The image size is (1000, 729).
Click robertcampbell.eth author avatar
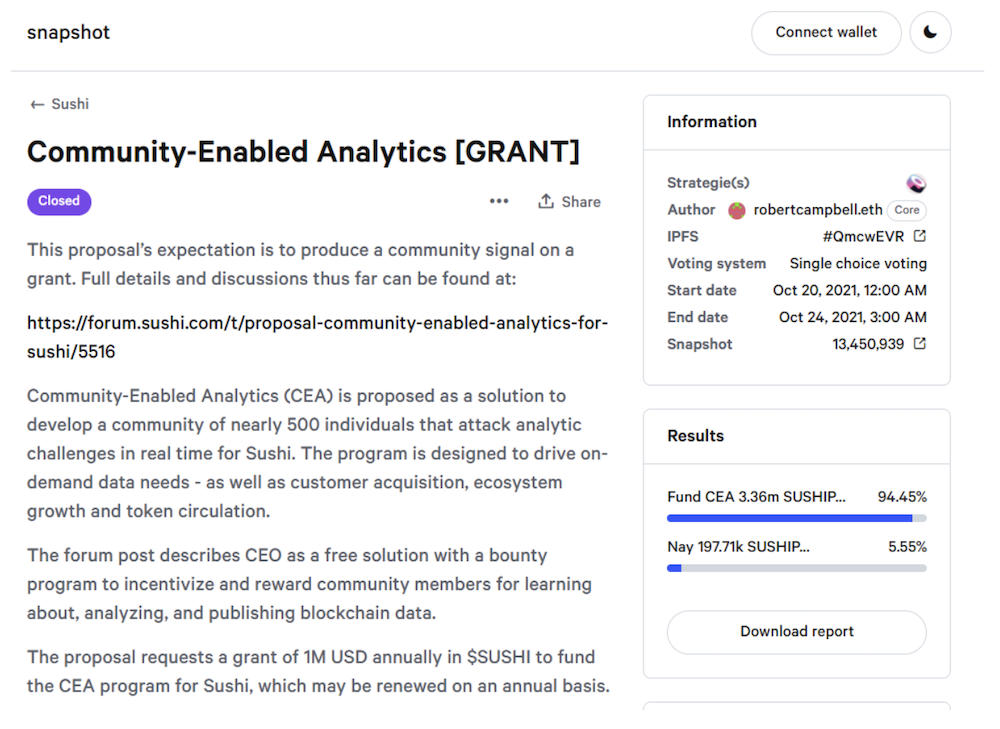pos(737,210)
